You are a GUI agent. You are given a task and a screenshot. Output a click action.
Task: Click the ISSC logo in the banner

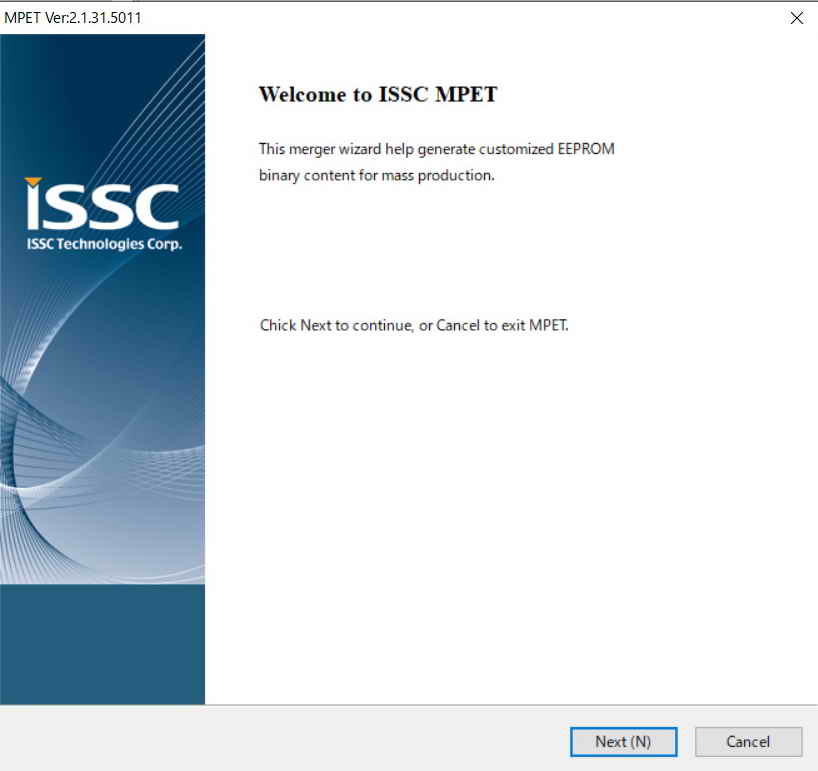[103, 203]
